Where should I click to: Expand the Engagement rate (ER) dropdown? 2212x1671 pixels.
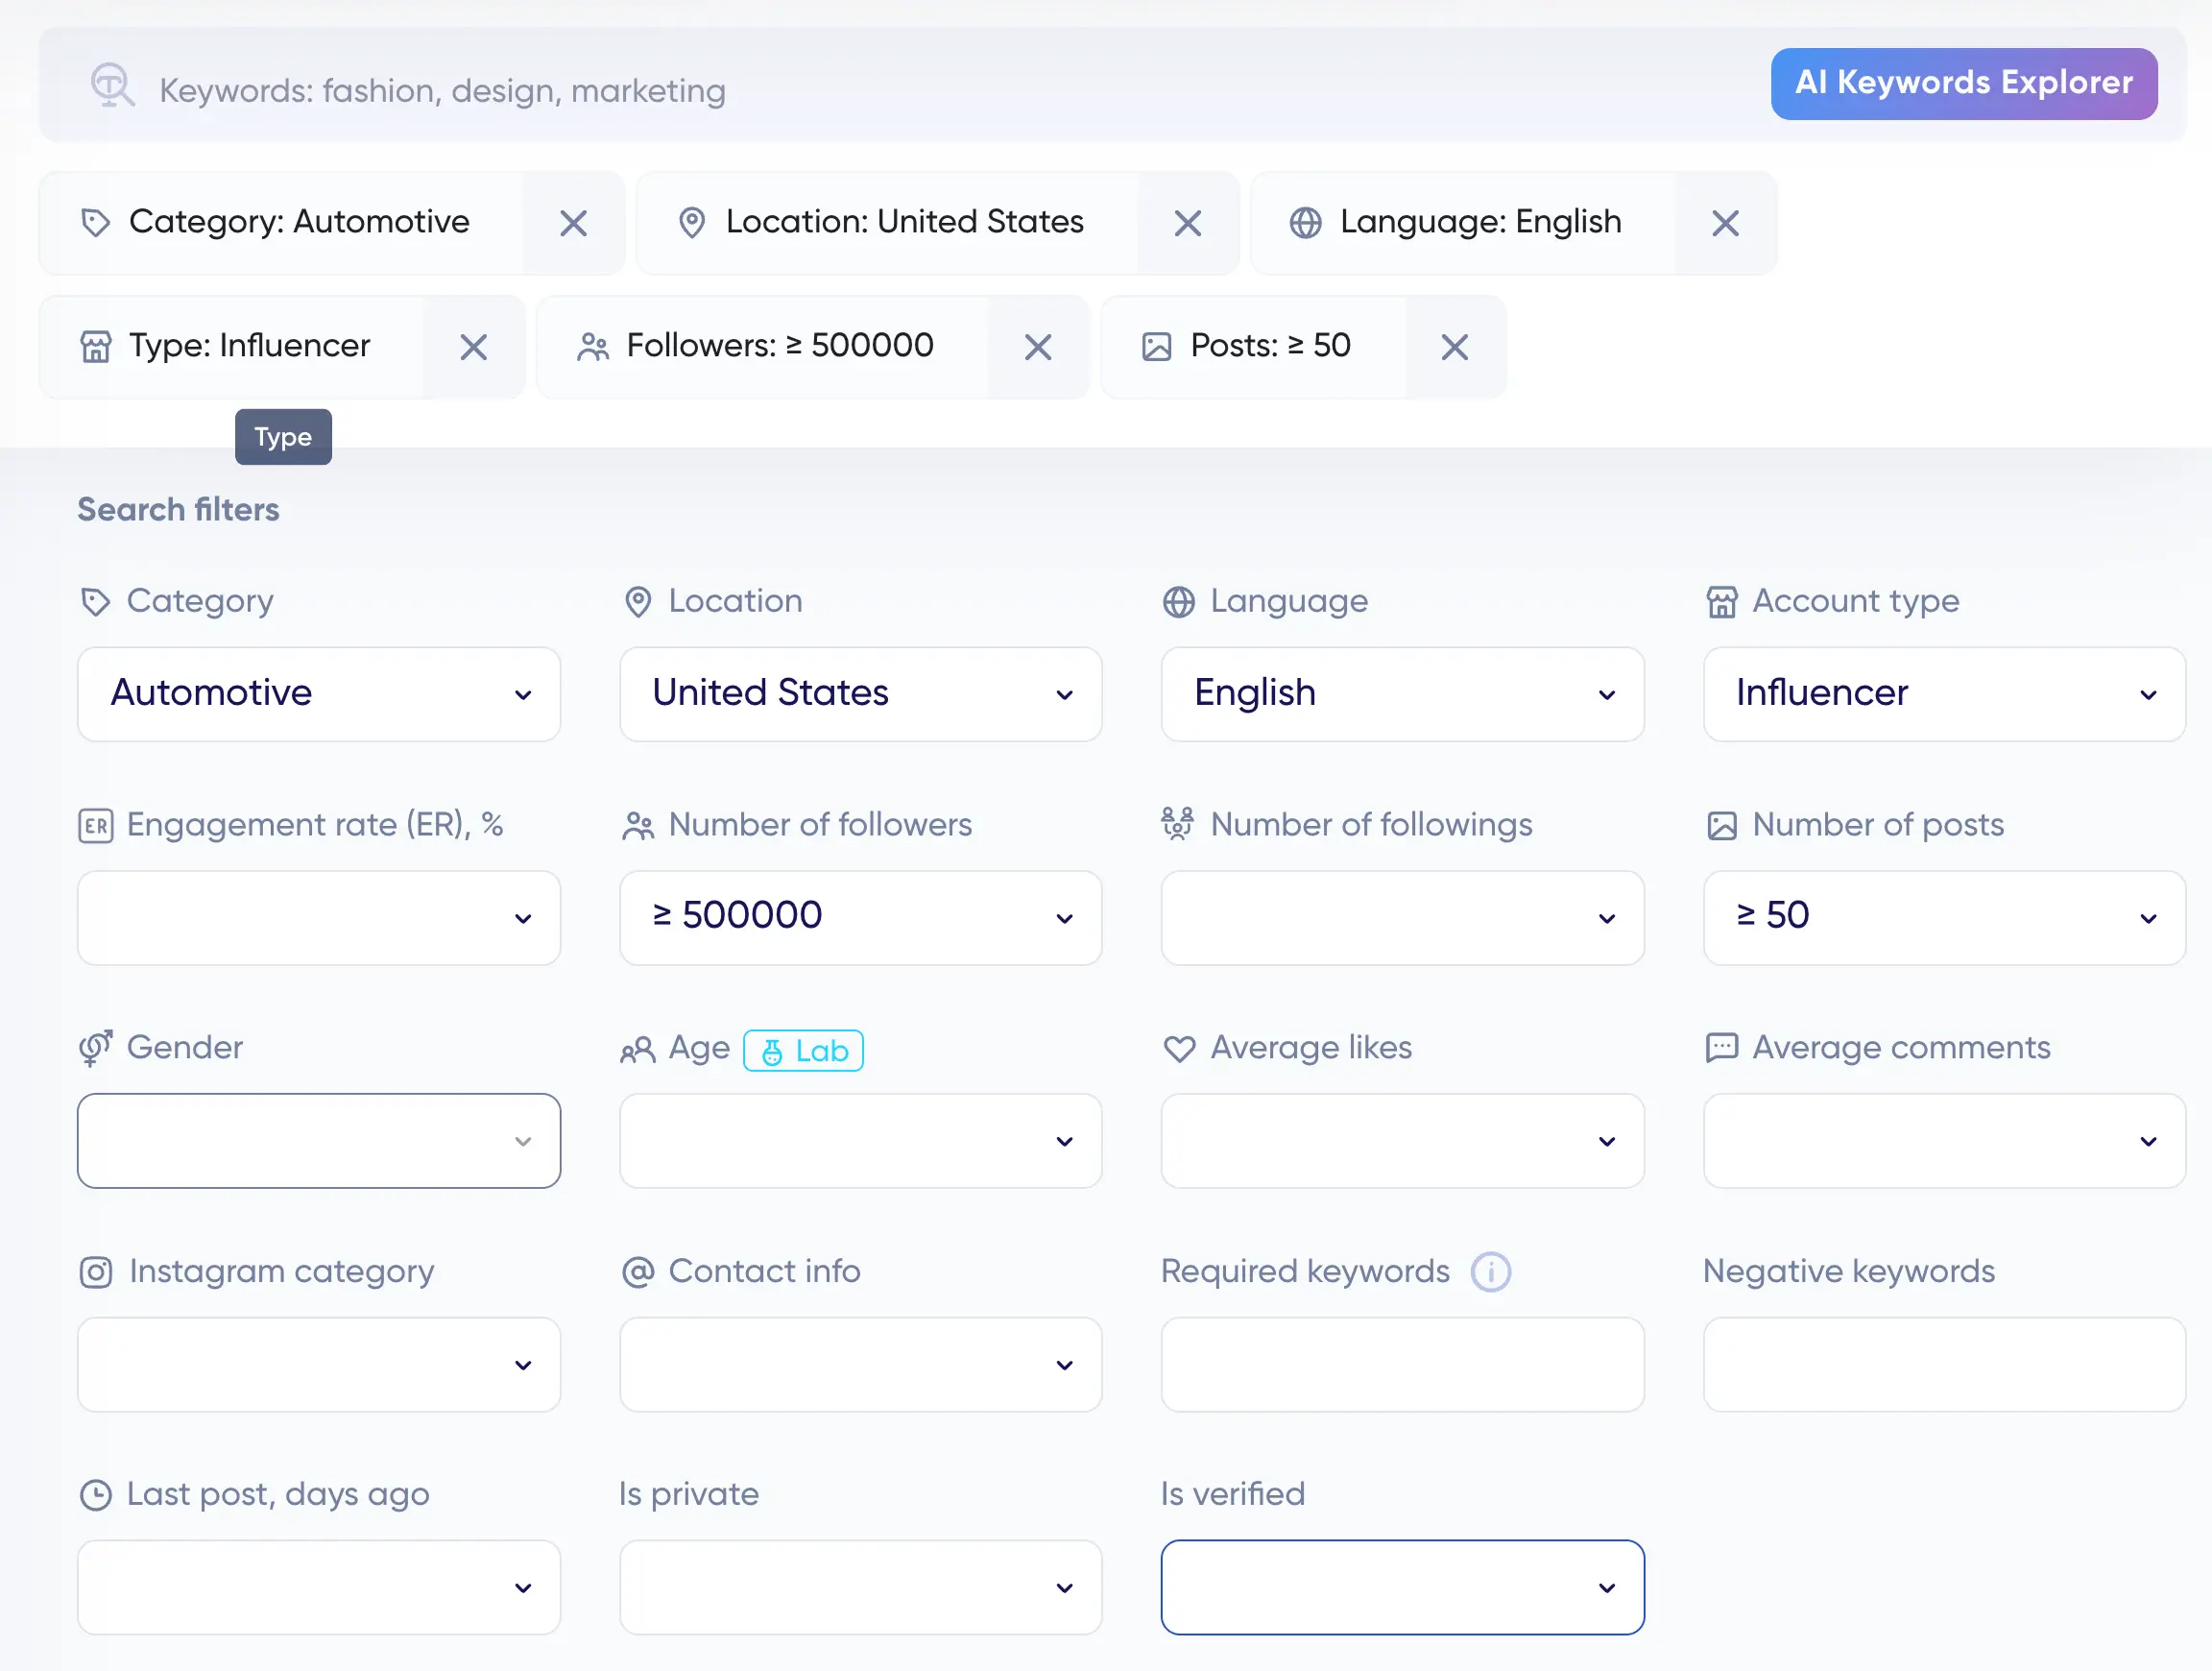319,918
